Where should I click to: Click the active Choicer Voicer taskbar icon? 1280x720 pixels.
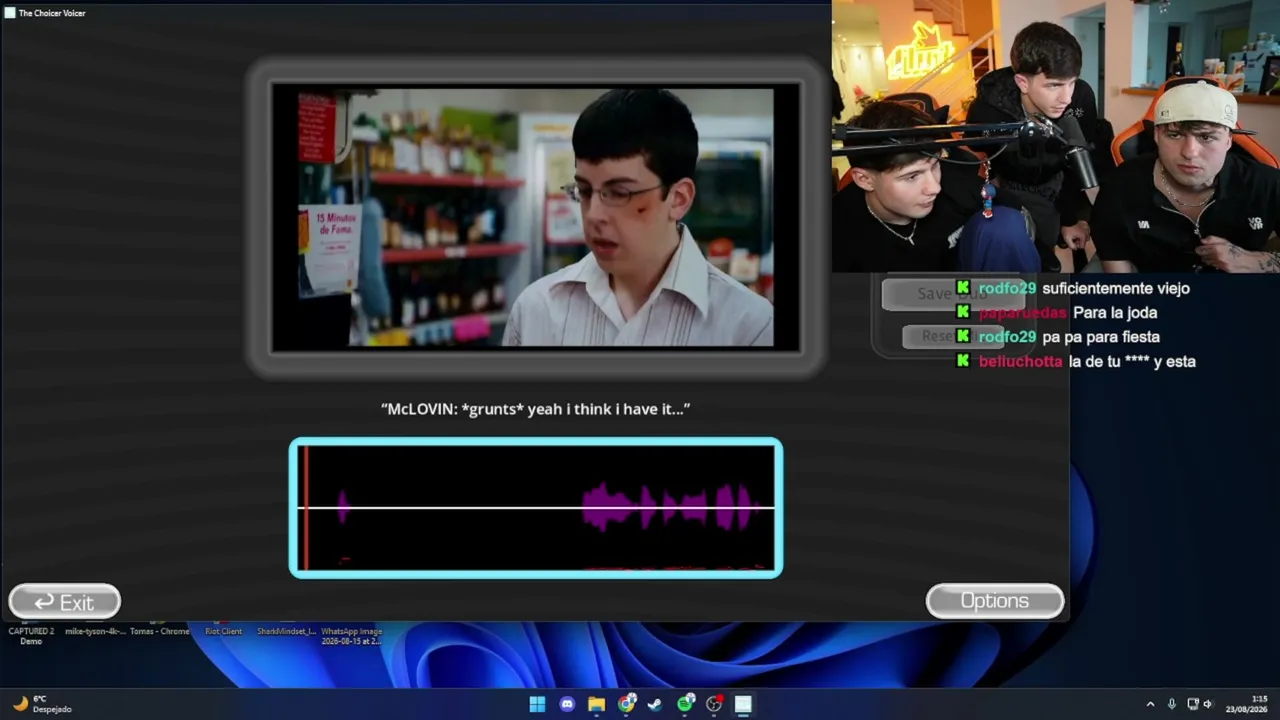743,704
